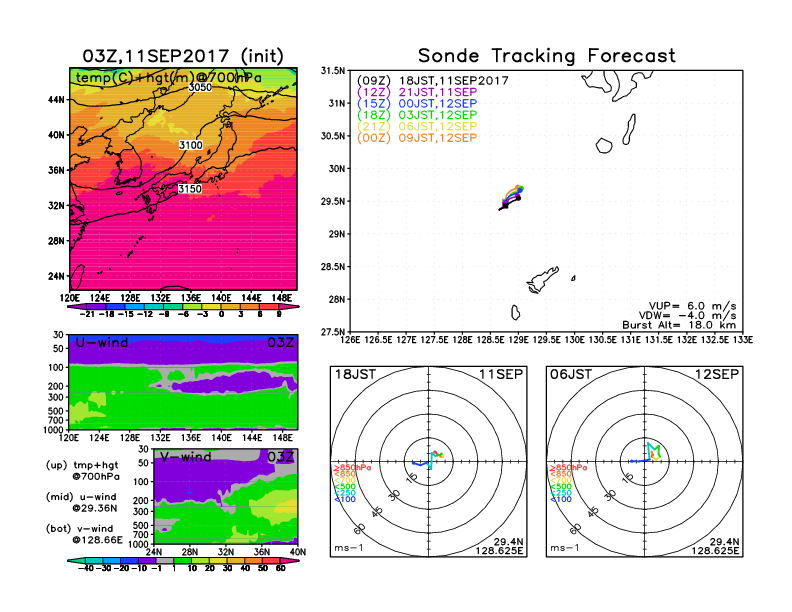Click the "126E" longitude axis label
Screen dimensions: 792x612
350,340
